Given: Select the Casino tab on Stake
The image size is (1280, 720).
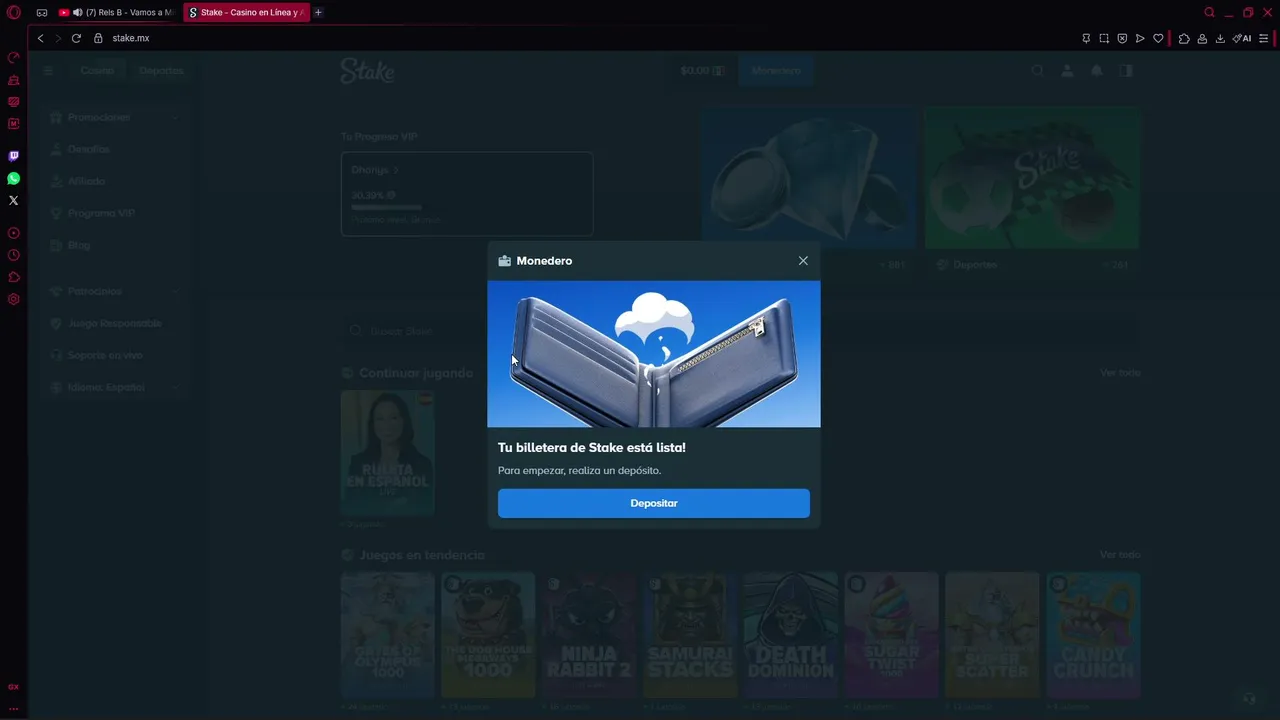Looking at the screenshot, I should 98,71.
